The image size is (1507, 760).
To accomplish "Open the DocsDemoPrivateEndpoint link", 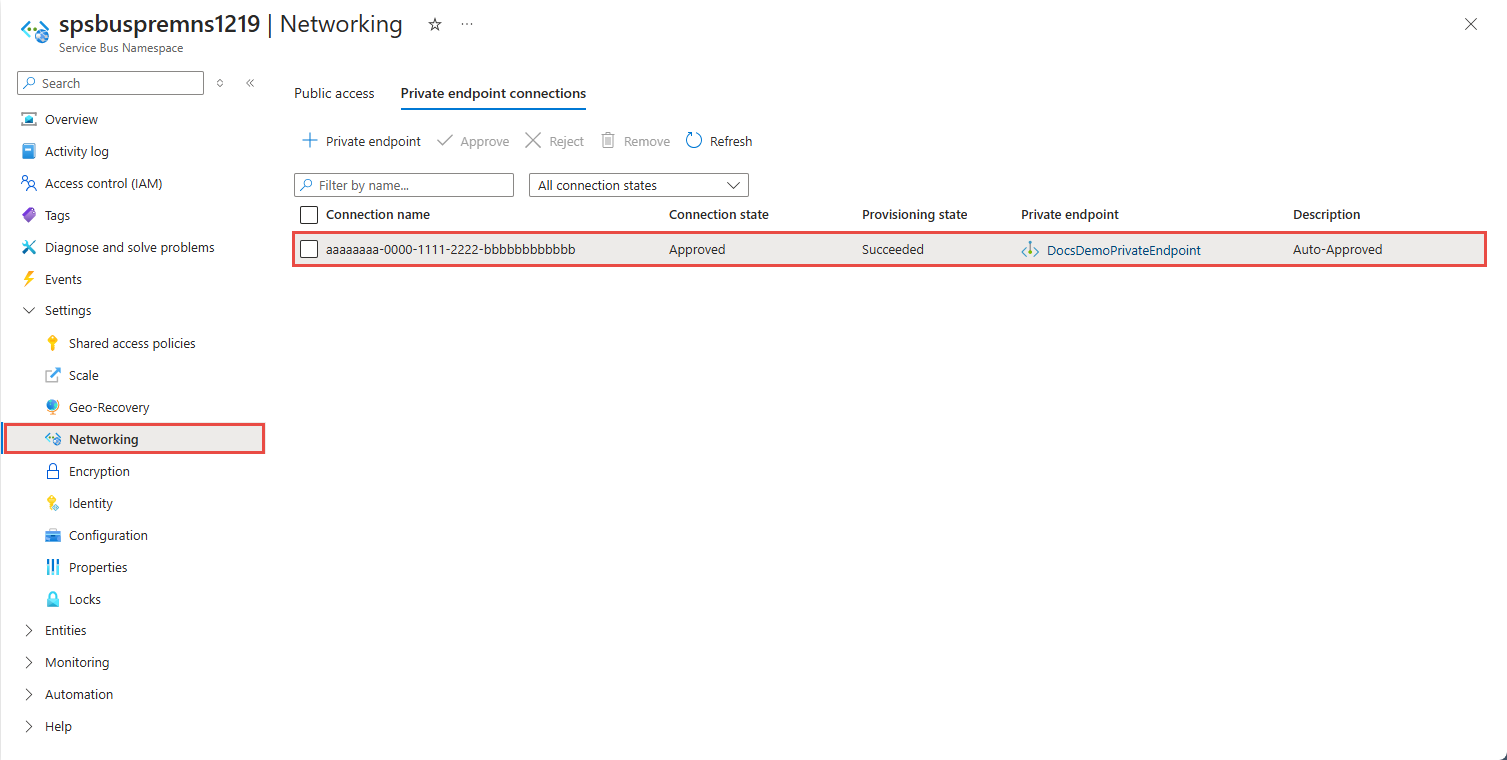I will pyautogui.click(x=1123, y=250).
